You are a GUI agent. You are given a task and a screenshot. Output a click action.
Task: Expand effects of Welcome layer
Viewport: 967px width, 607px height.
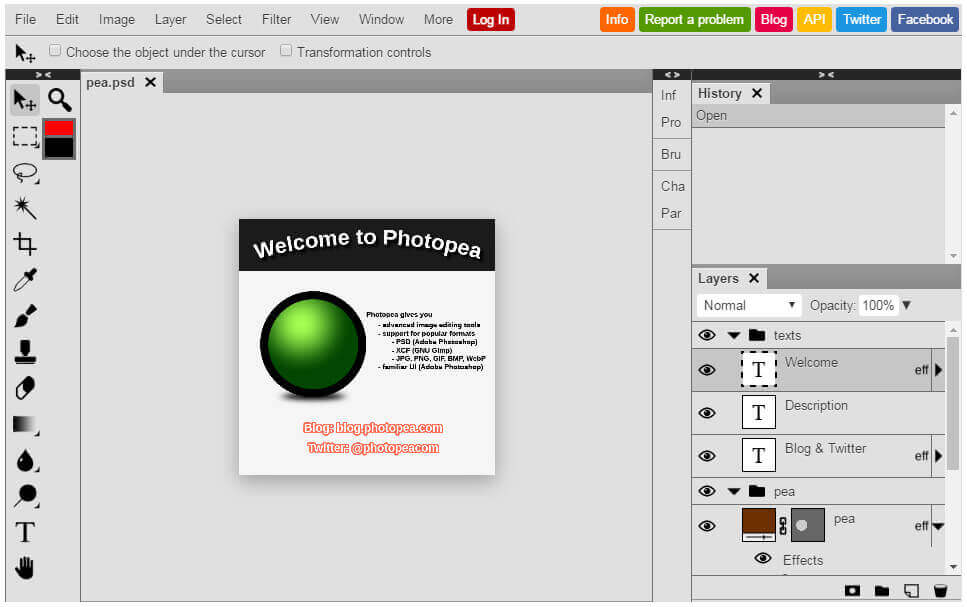click(939, 370)
